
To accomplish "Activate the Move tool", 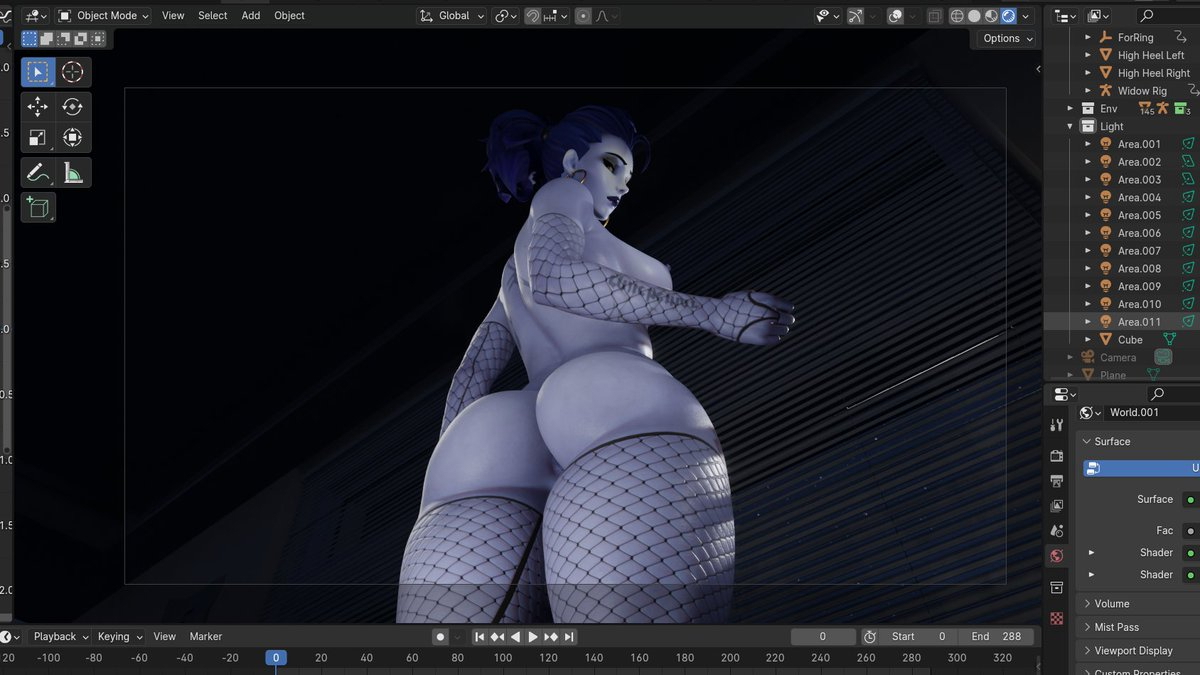I will click(x=38, y=107).
